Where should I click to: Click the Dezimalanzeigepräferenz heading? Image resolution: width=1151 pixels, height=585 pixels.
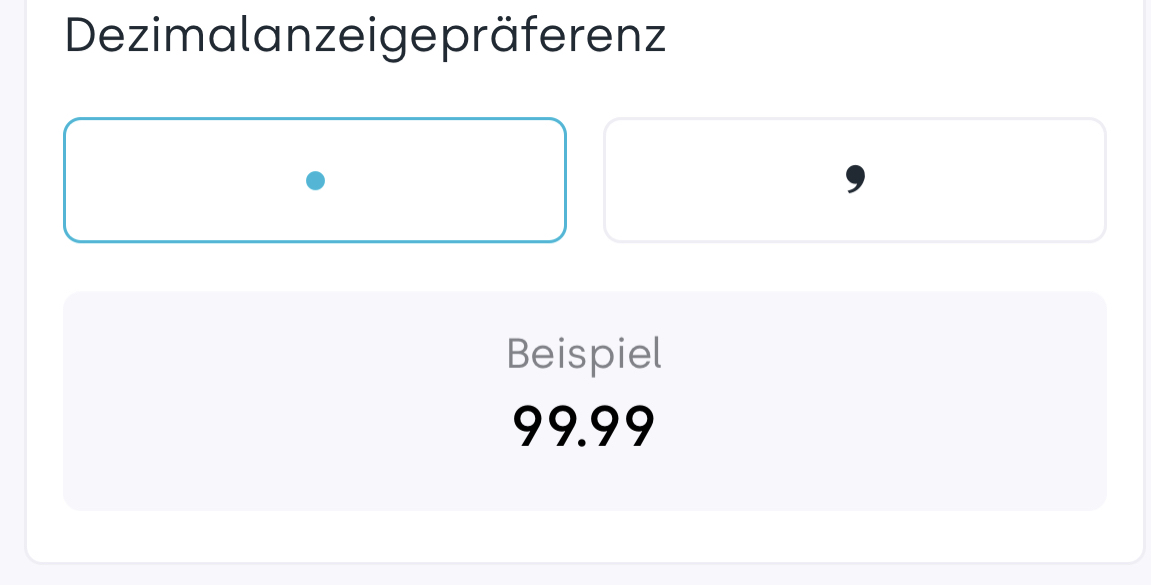click(365, 37)
